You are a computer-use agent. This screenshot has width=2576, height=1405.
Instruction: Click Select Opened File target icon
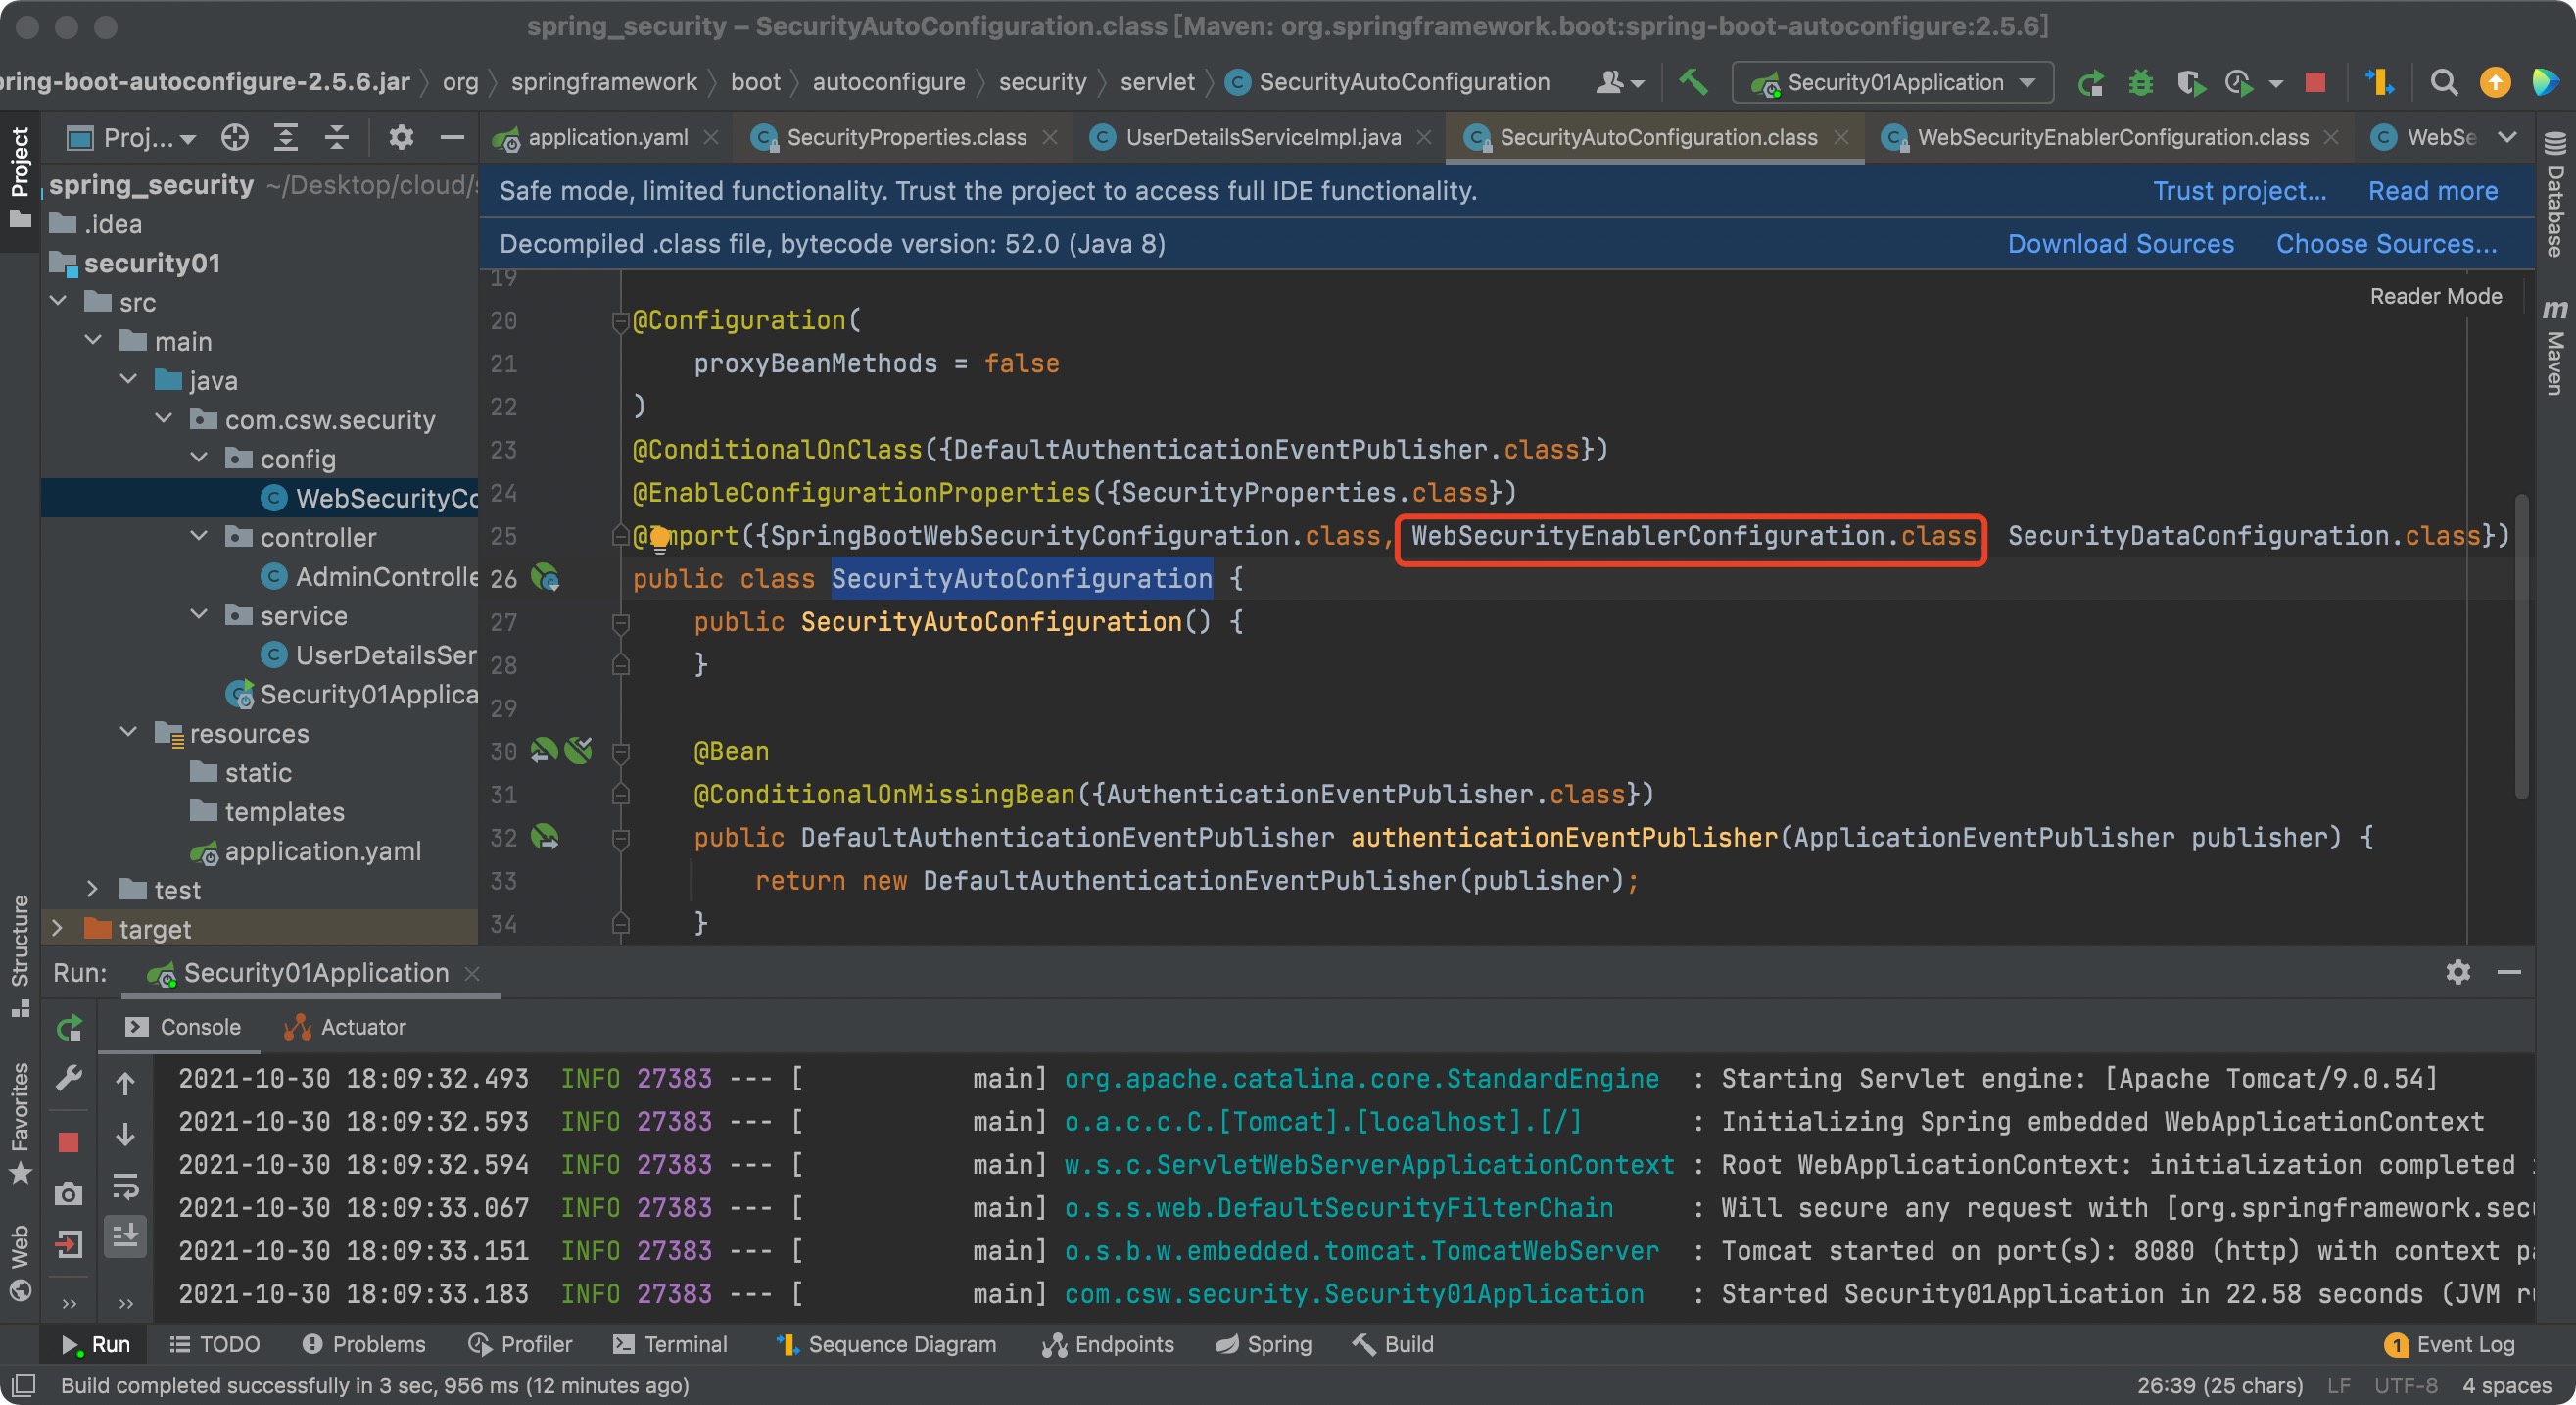(x=234, y=137)
